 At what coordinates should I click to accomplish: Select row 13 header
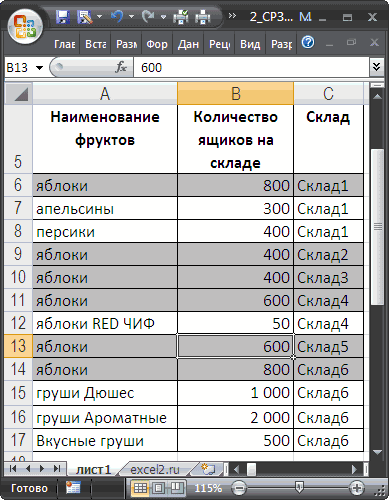[x=18, y=346]
